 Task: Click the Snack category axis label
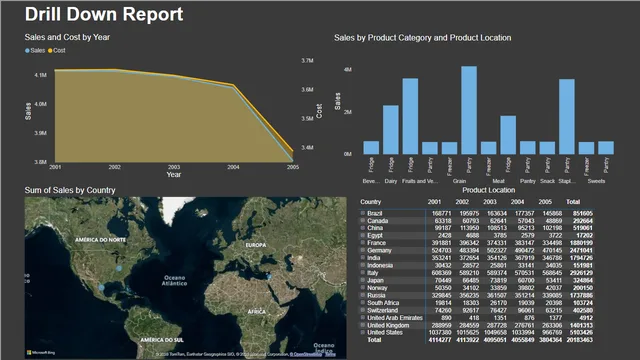pos(547,181)
